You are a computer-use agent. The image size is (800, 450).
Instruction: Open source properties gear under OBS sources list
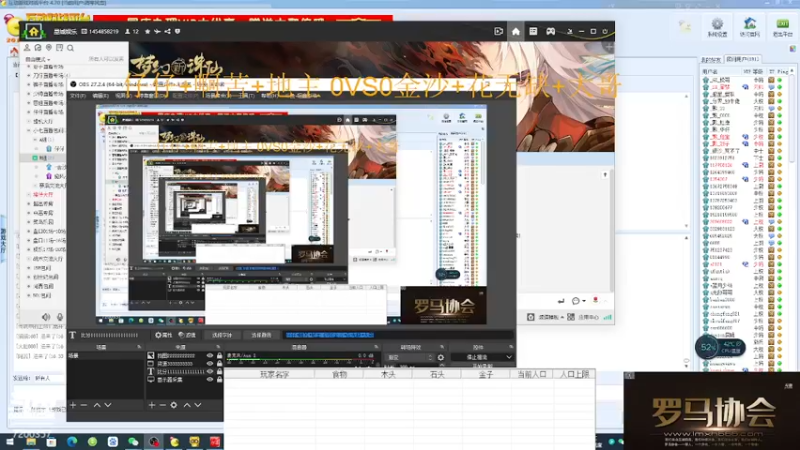pyautogui.click(x=173, y=405)
